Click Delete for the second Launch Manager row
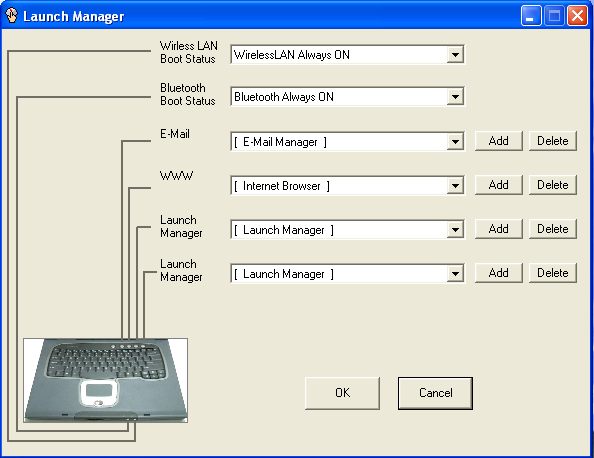 pyautogui.click(x=553, y=273)
